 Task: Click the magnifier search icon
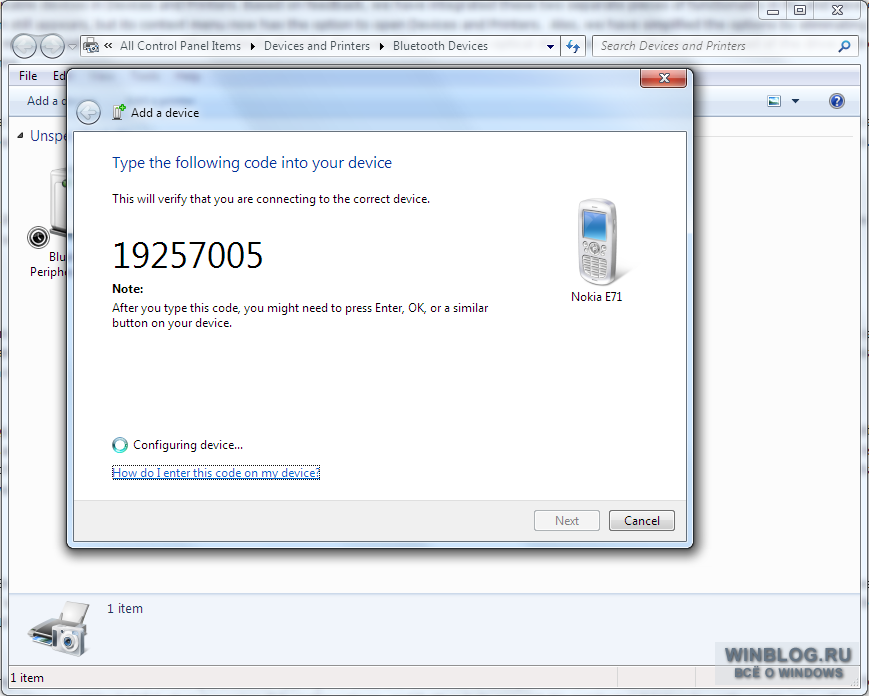point(844,47)
